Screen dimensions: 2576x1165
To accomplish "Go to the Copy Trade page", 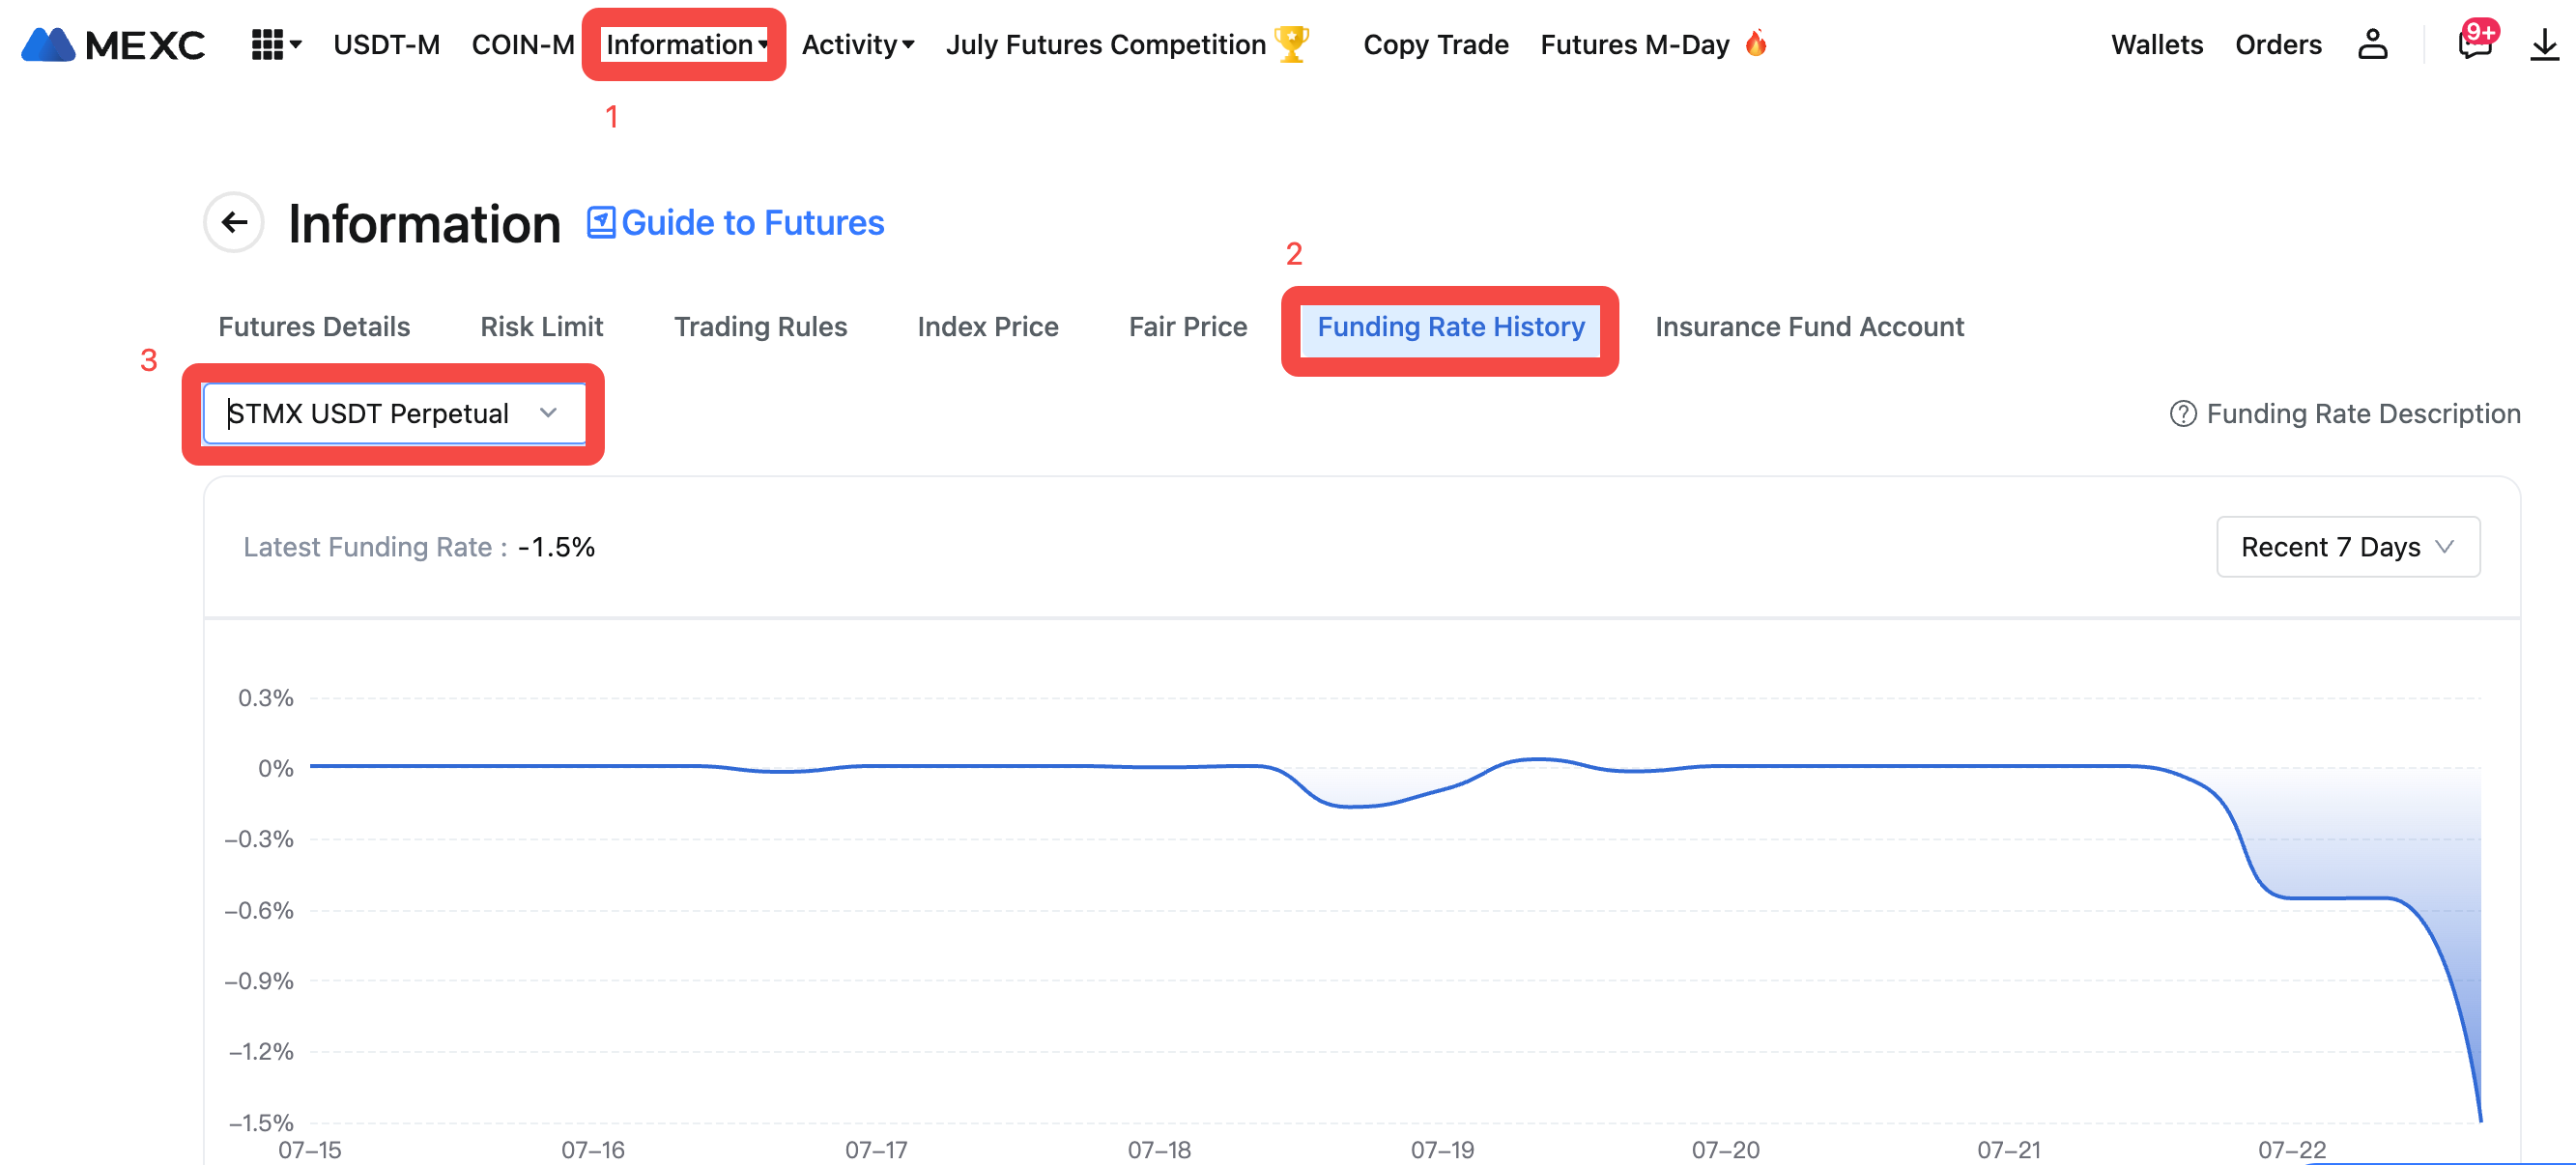I will (1435, 44).
